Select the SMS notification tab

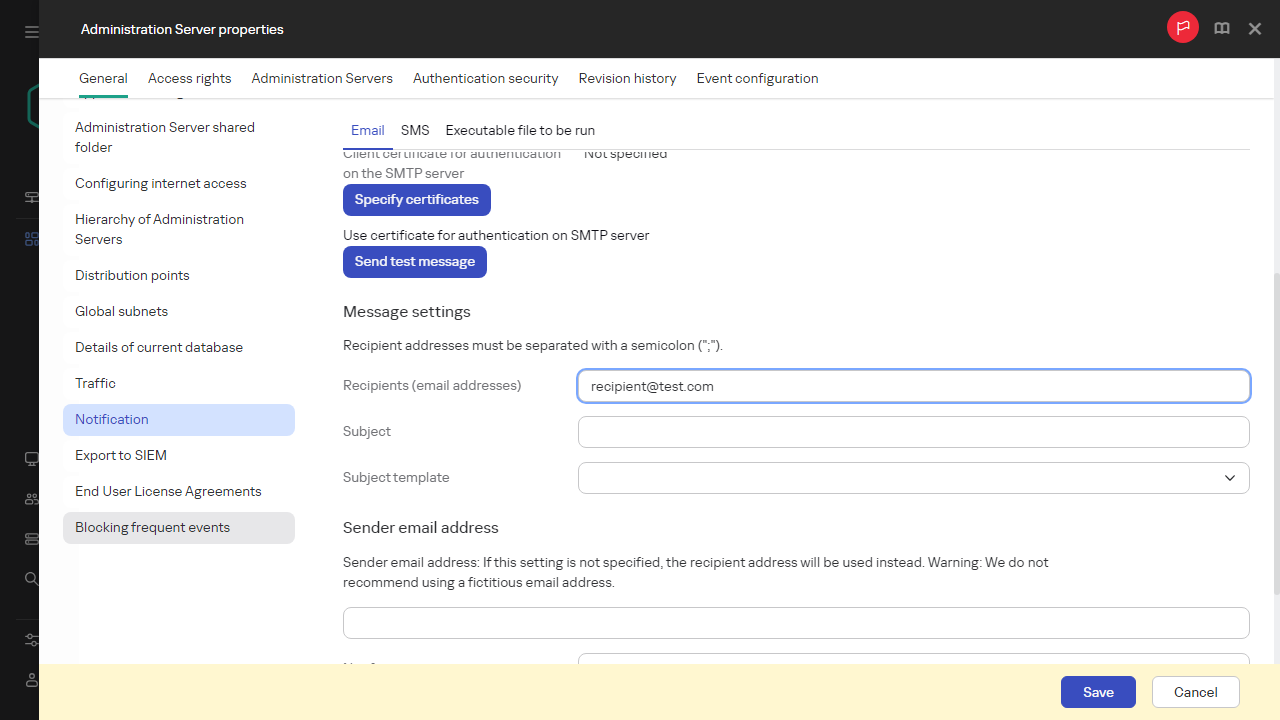click(x=415, y=130)
